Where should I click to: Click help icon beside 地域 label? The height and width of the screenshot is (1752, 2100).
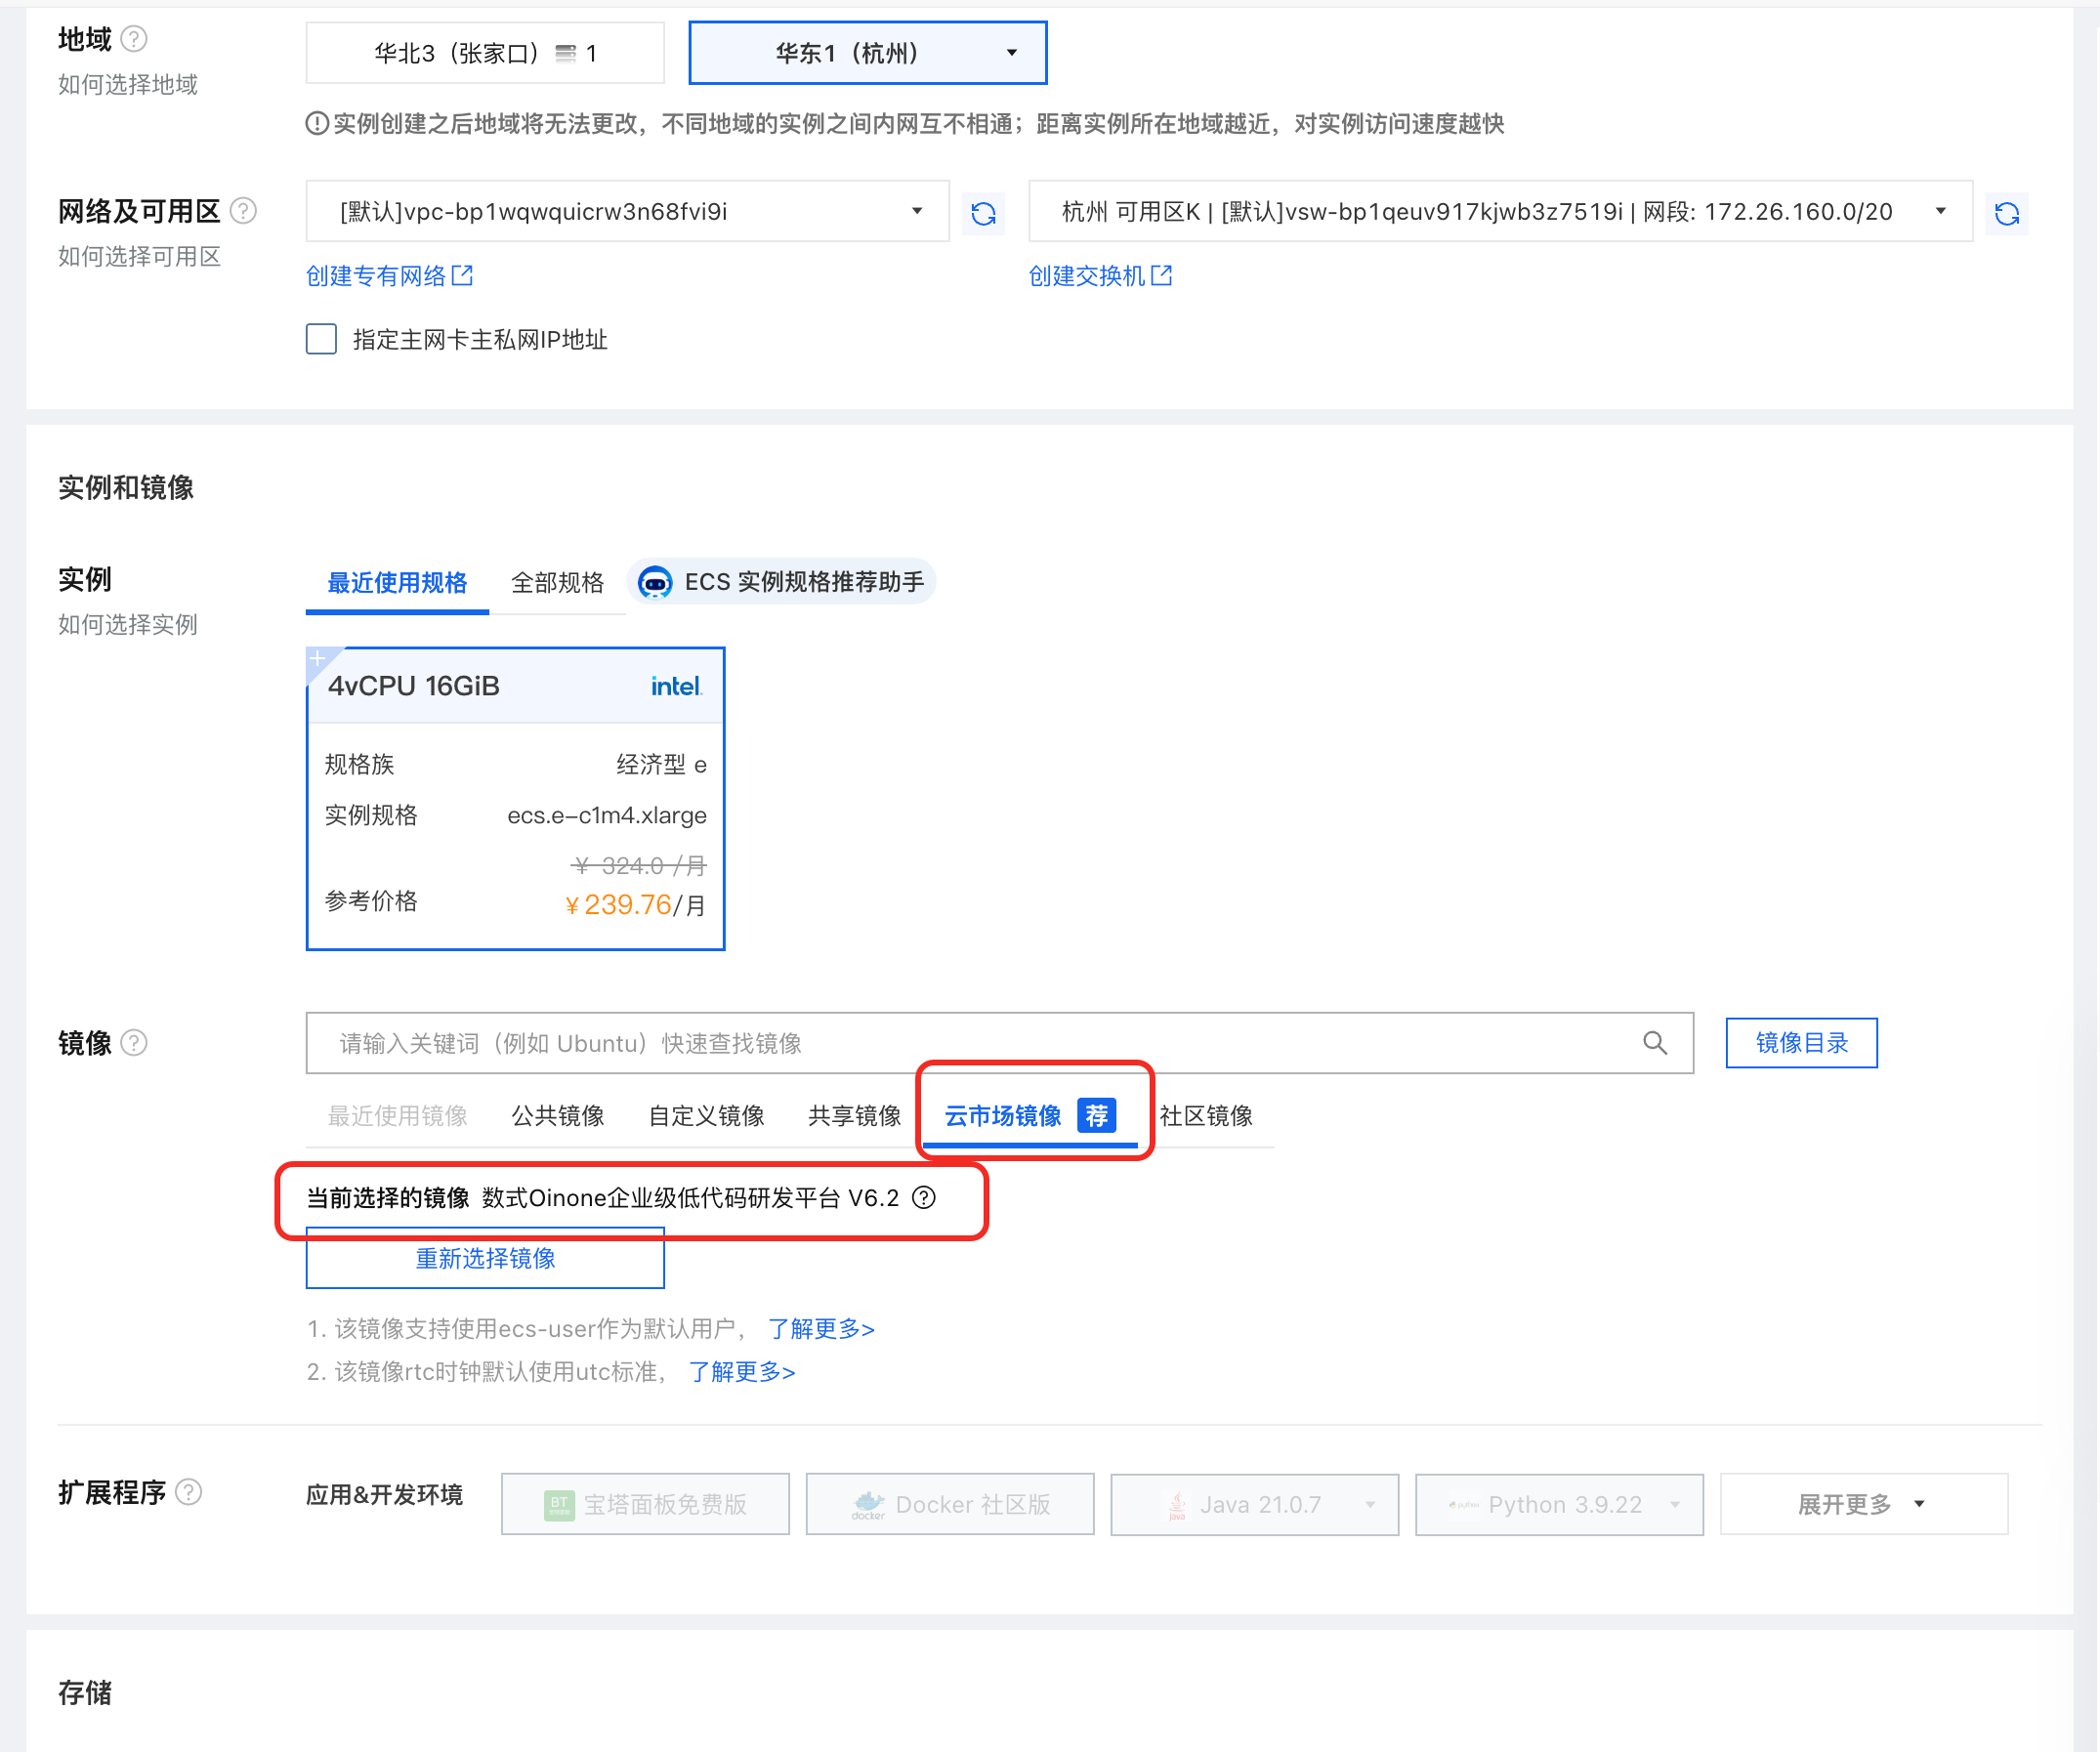(134, 39)
